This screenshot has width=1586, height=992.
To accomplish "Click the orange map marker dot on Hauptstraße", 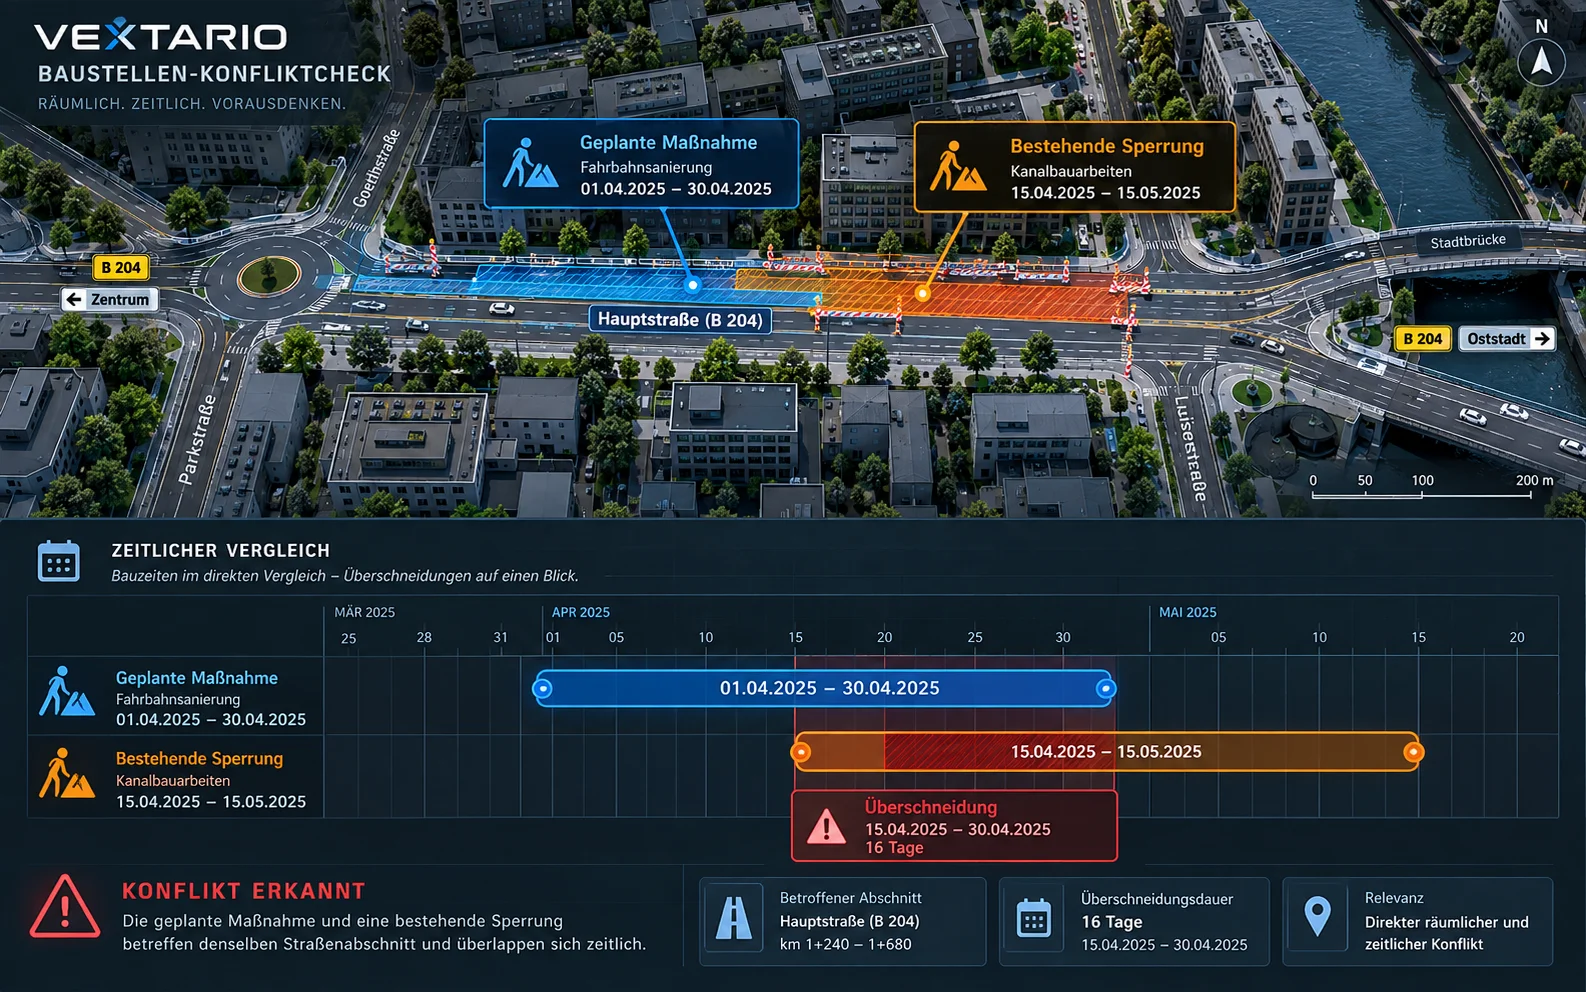I will click(922, 294).
